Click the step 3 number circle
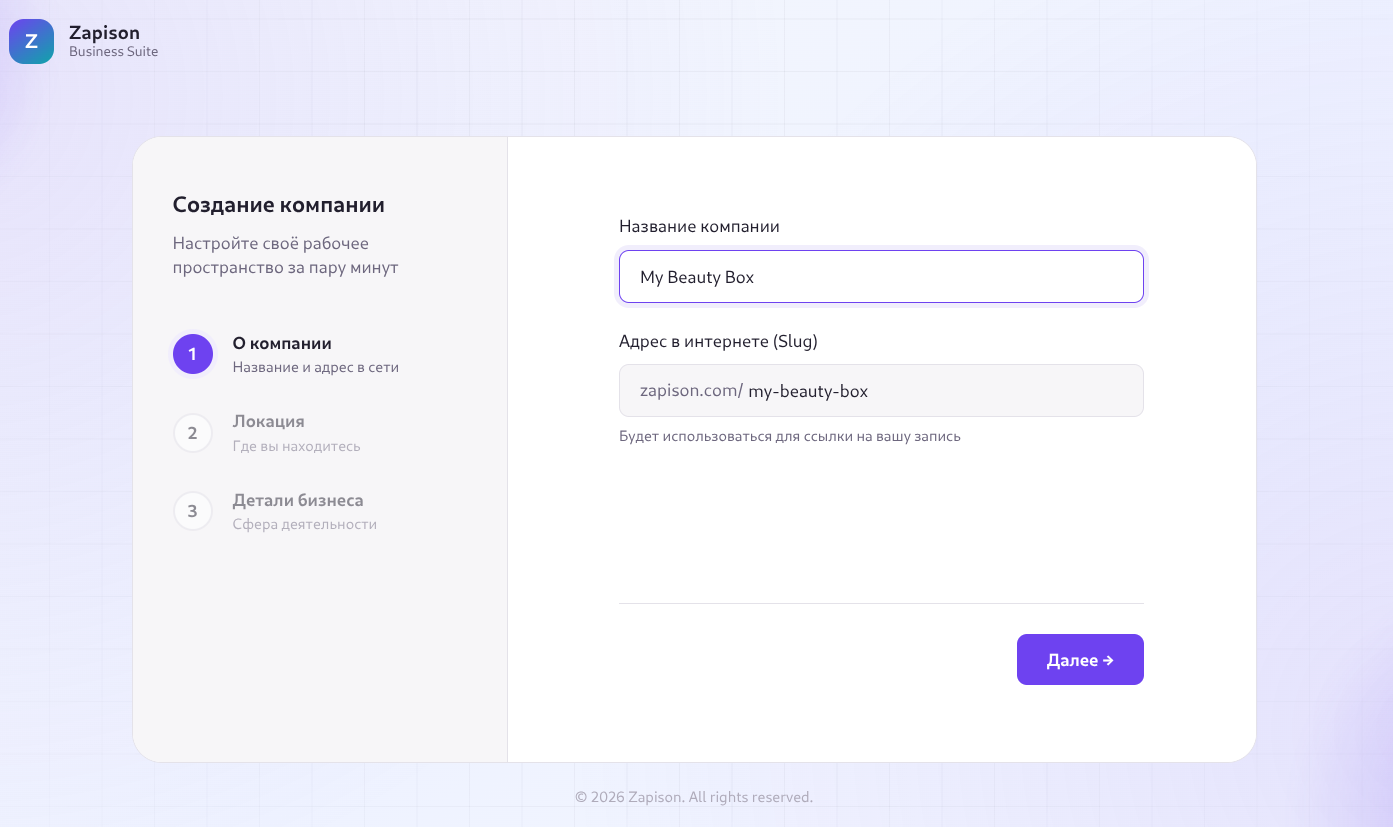 click(x=193, y=511)
